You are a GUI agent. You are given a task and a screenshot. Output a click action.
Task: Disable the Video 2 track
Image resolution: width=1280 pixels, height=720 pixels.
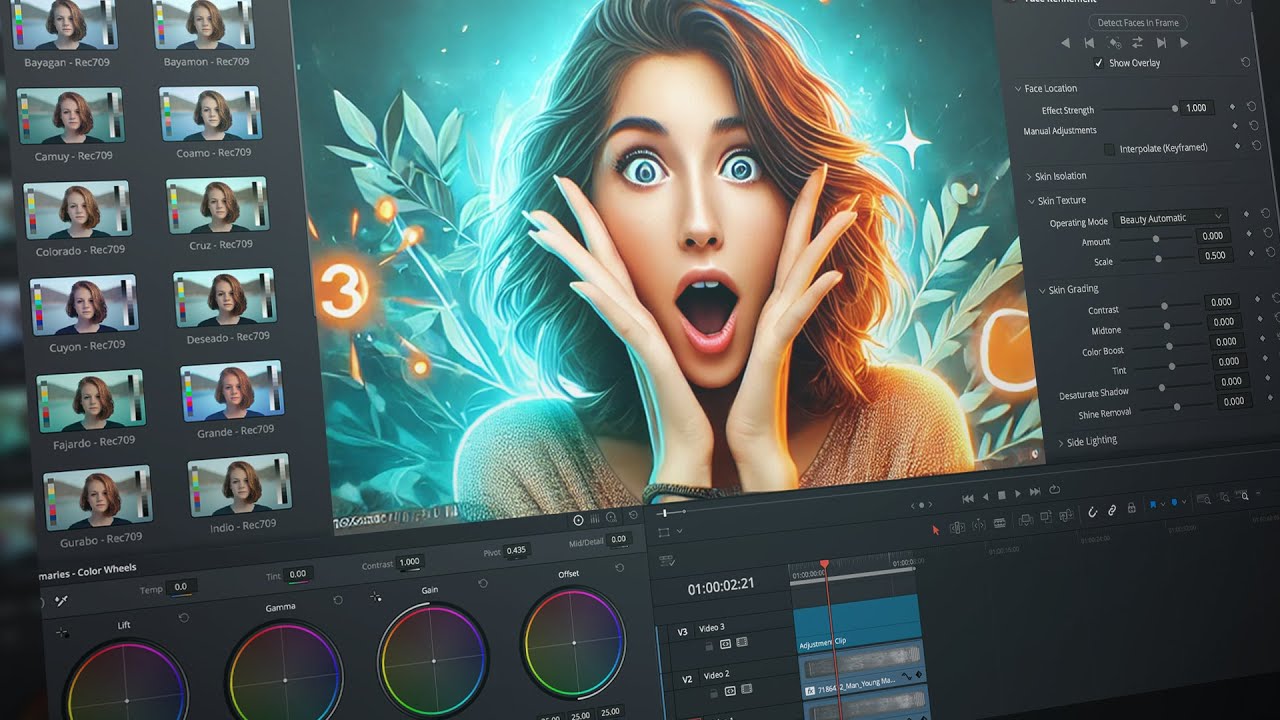[x=747, y=689]
